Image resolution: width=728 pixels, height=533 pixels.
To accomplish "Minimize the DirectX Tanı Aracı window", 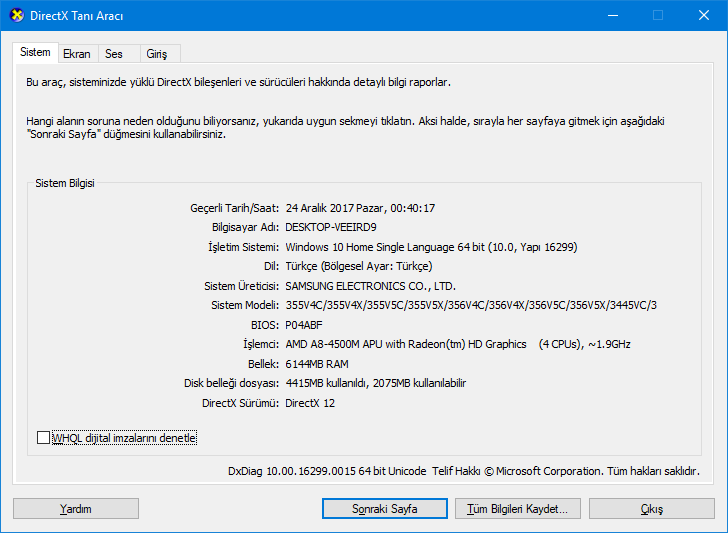I will tap(613, 15).
